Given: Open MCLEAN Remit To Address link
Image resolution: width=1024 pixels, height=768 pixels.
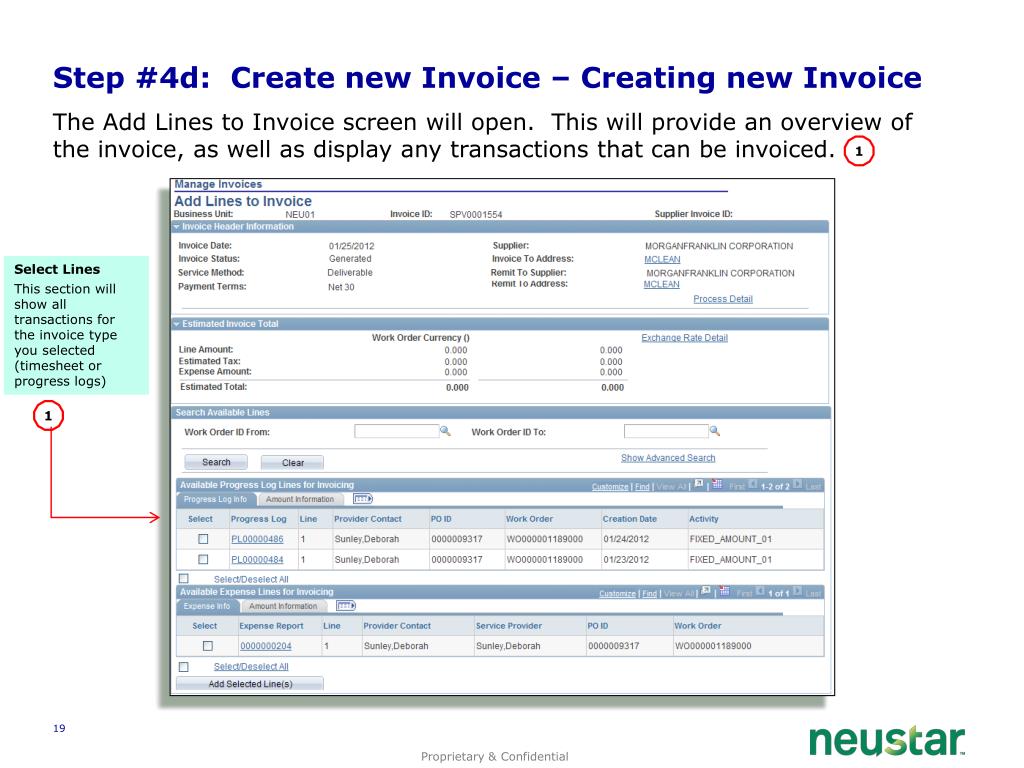Looking at the screenshot, I should (x=662, y=284).
